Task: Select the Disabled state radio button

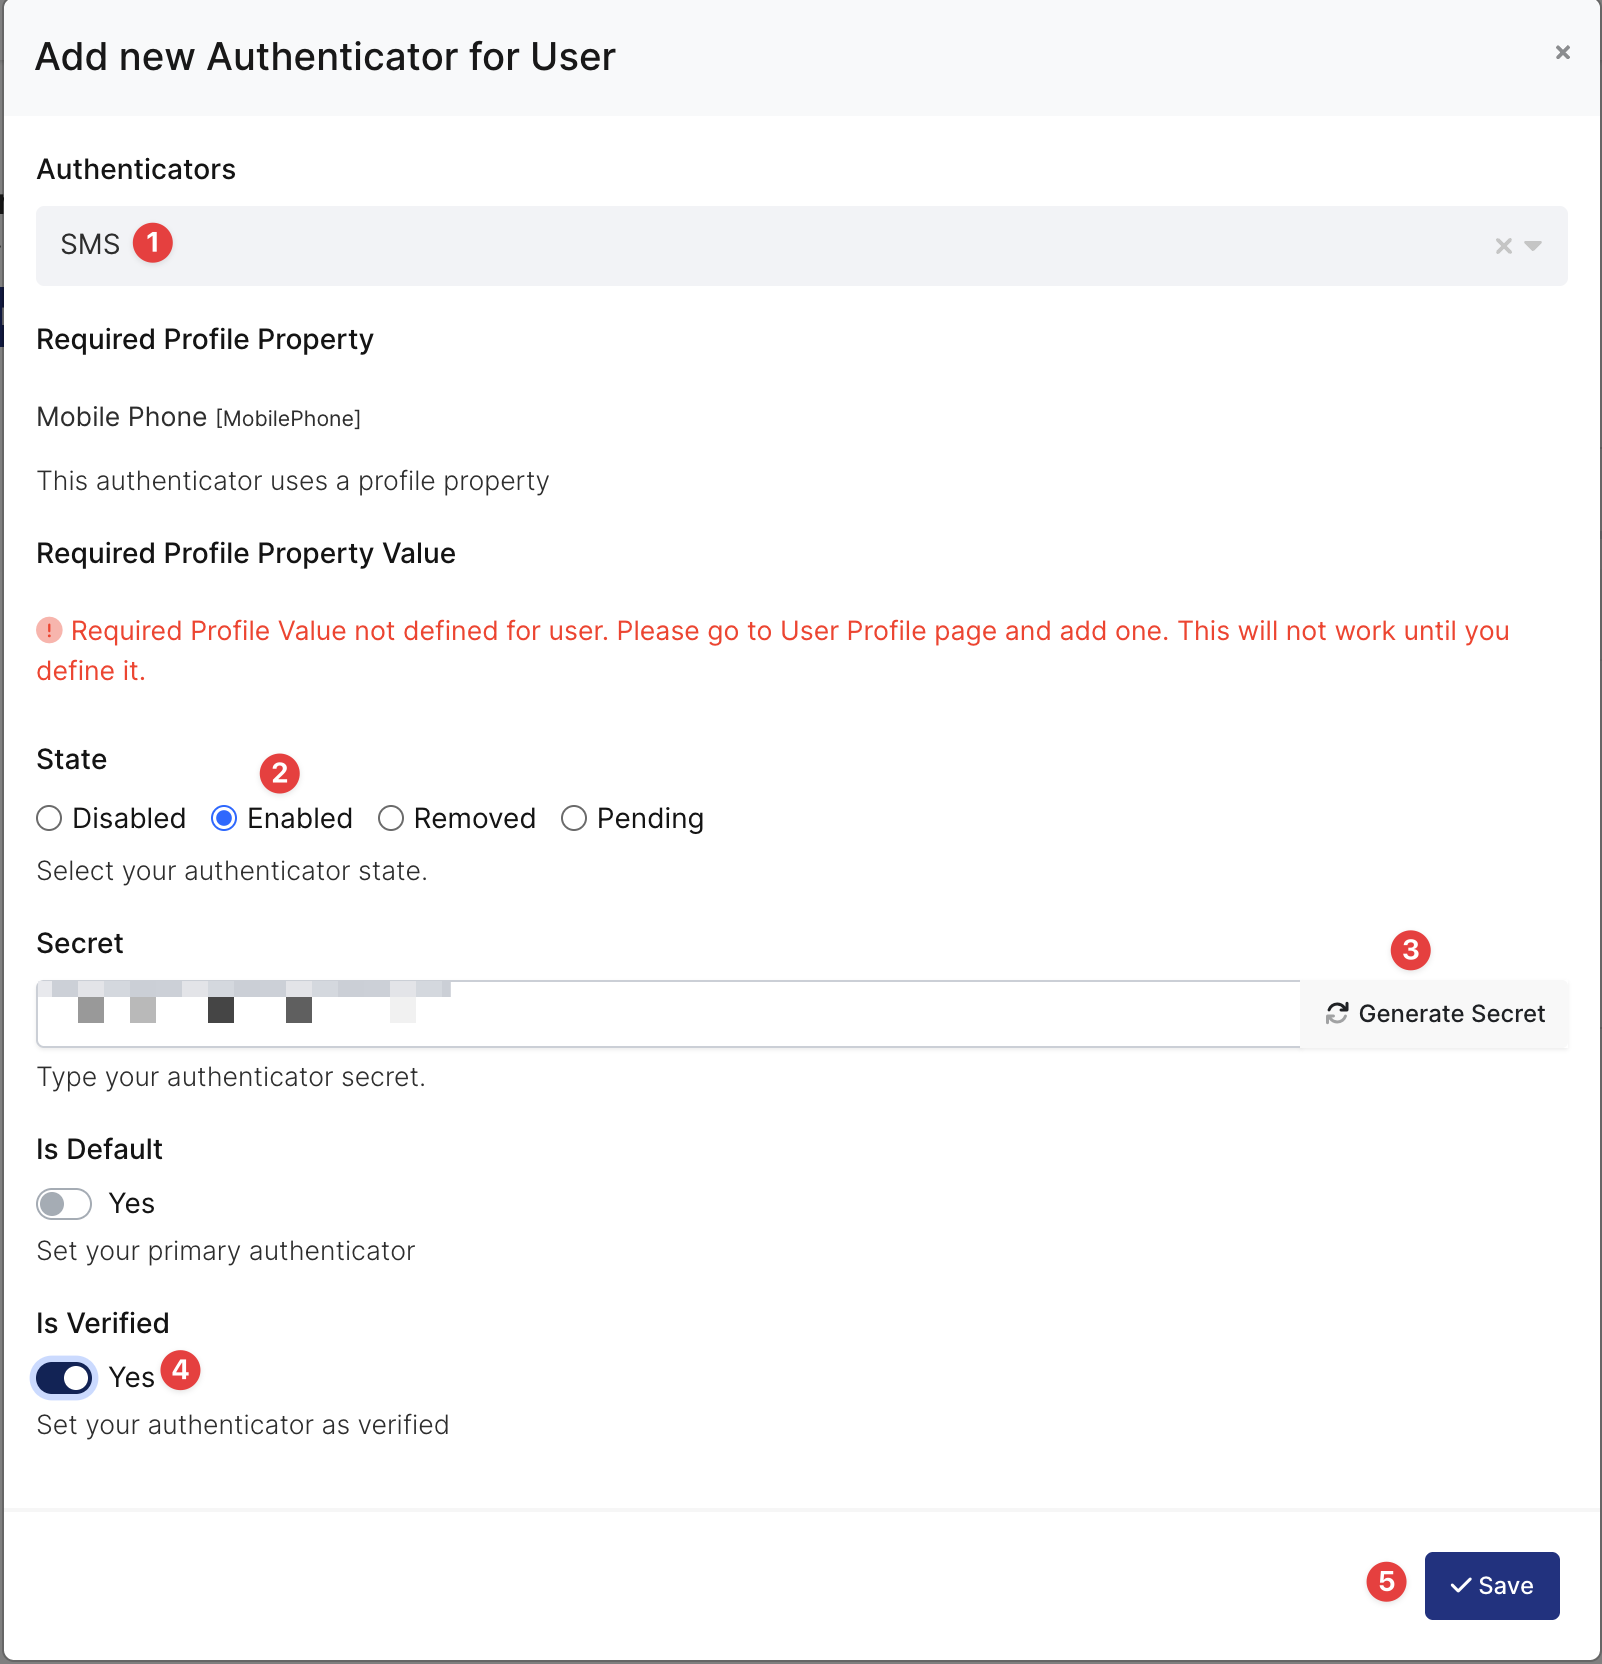Action: pos(49,818)
